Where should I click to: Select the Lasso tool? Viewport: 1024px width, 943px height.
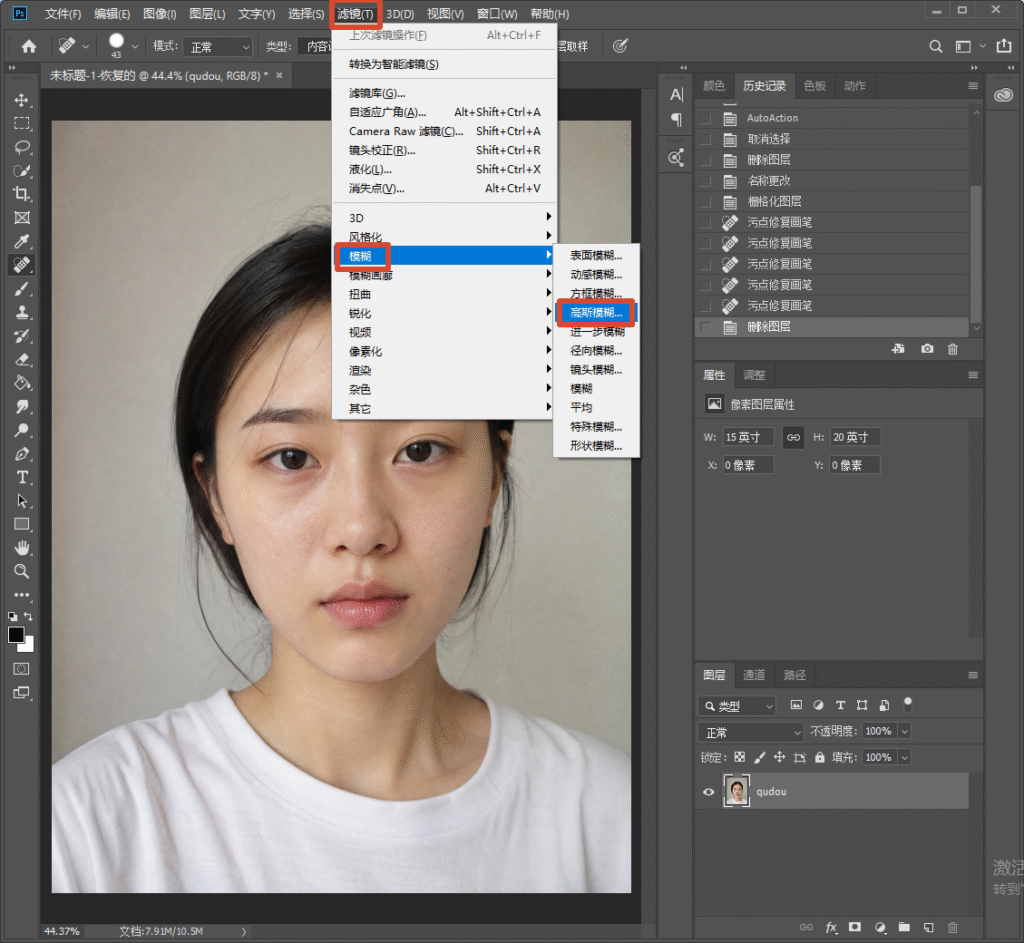coord(22,147)
